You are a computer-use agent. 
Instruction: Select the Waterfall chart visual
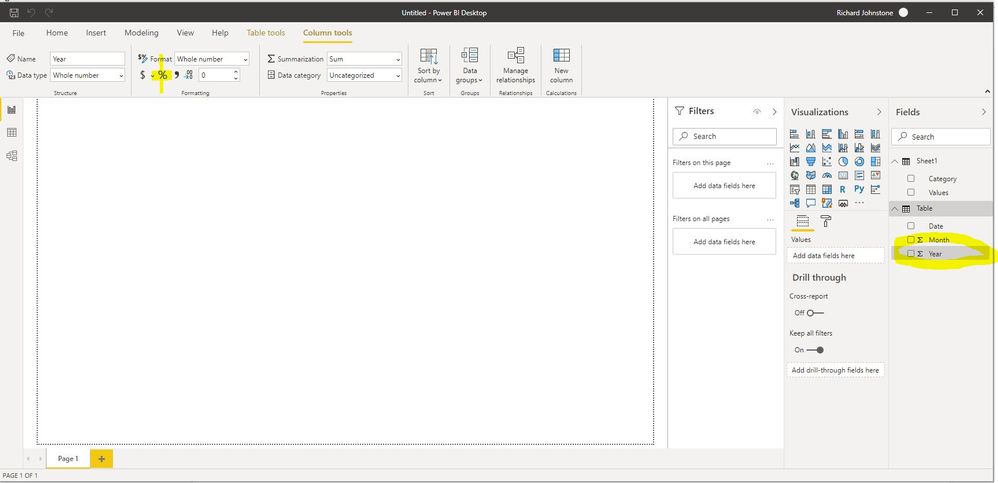tap(794, 162)
